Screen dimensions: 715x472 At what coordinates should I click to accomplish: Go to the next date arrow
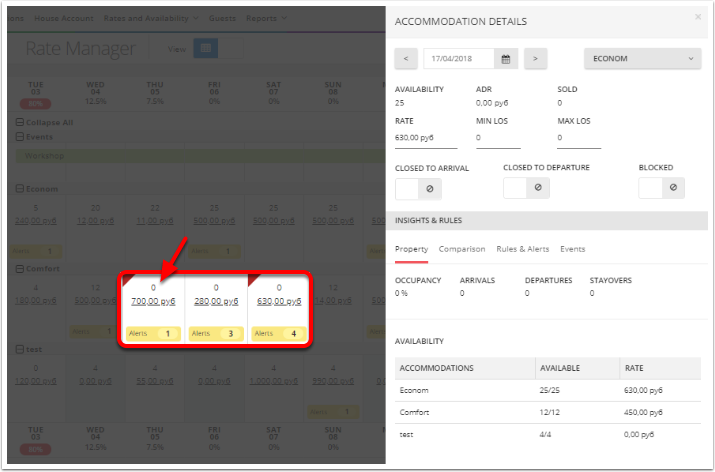tap(535, 59)
